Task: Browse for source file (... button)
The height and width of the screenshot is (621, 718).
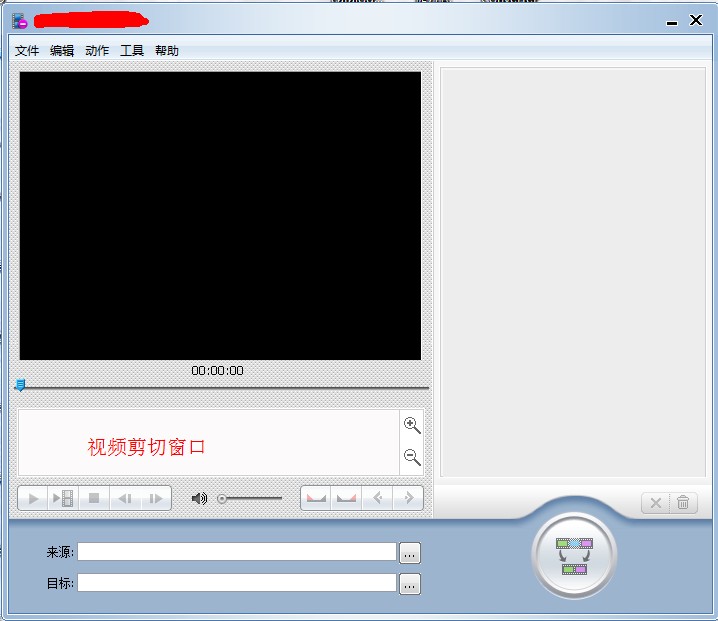Action: point(410,553)
